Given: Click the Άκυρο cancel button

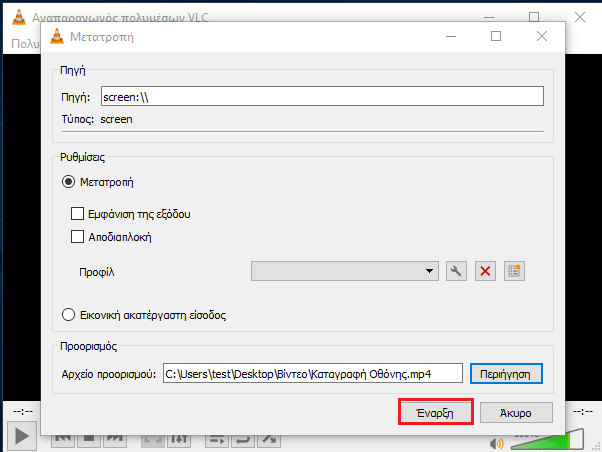Looking at the screenshot, I should click(516, 412).
